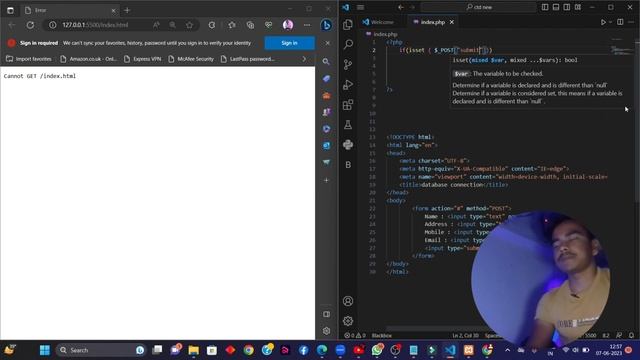640x360 pixels.
Task: View site information for 127.0.0.1
Action: point(53,25)
